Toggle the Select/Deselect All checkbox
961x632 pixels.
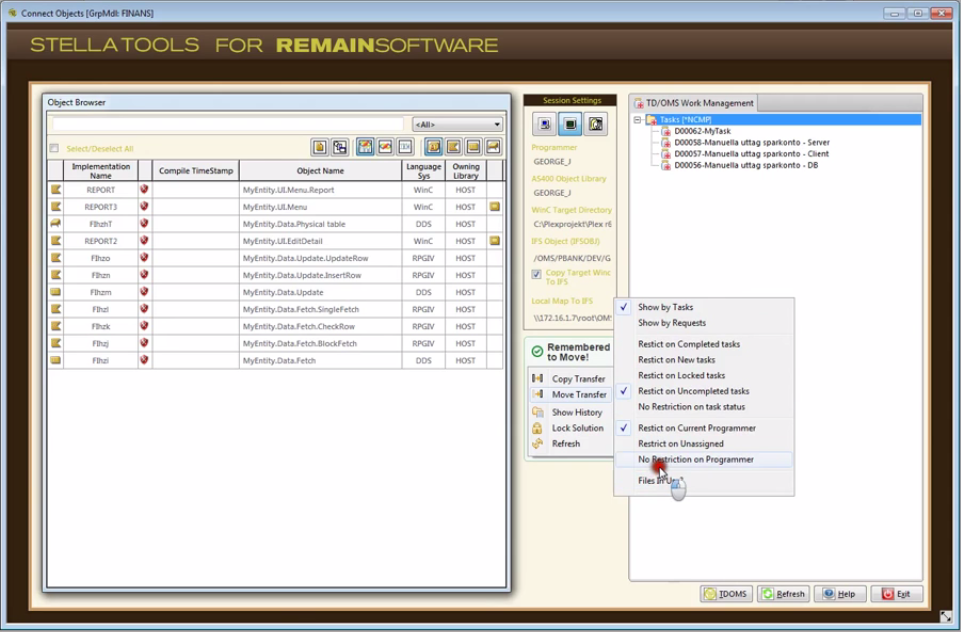click(54, 148)
